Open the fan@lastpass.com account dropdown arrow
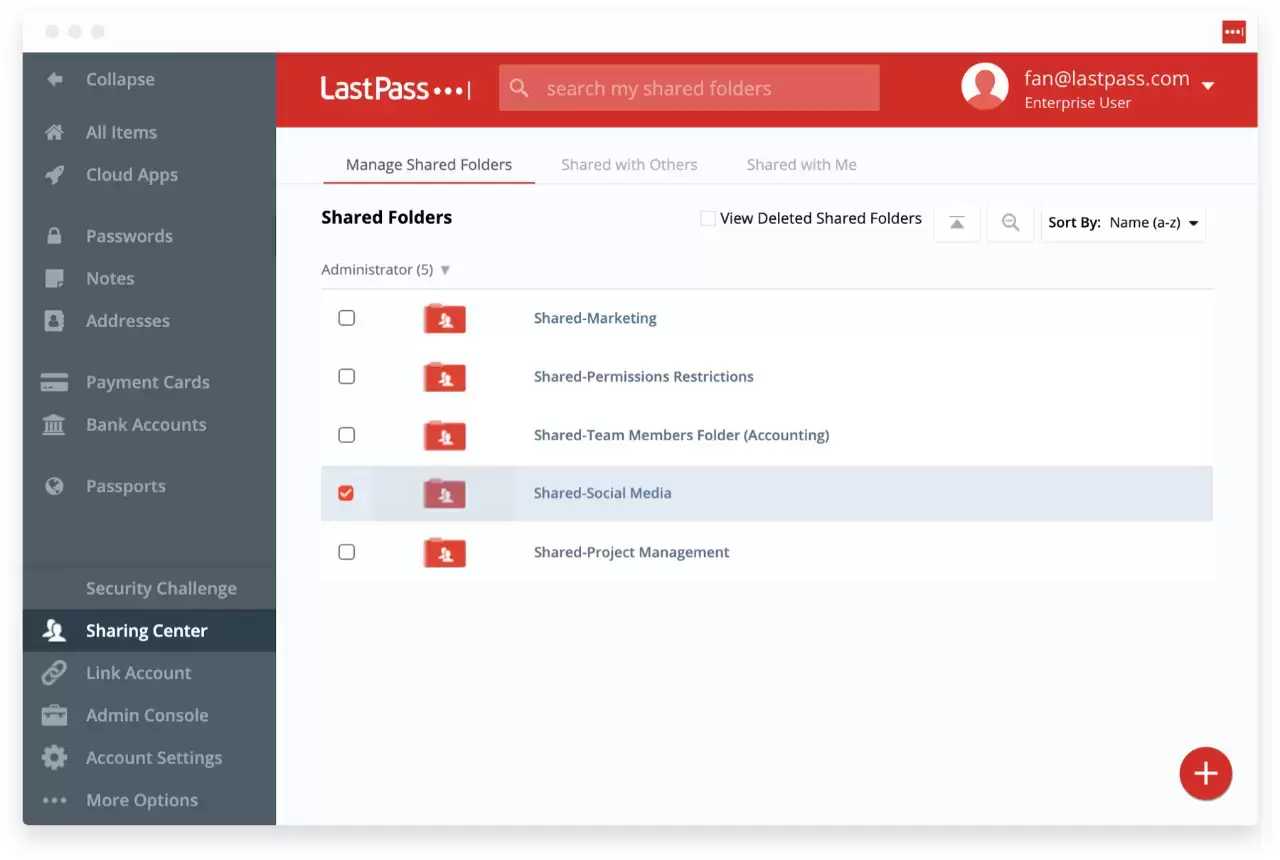The width and height of the screenshot is (1280, 860). 1208,86
